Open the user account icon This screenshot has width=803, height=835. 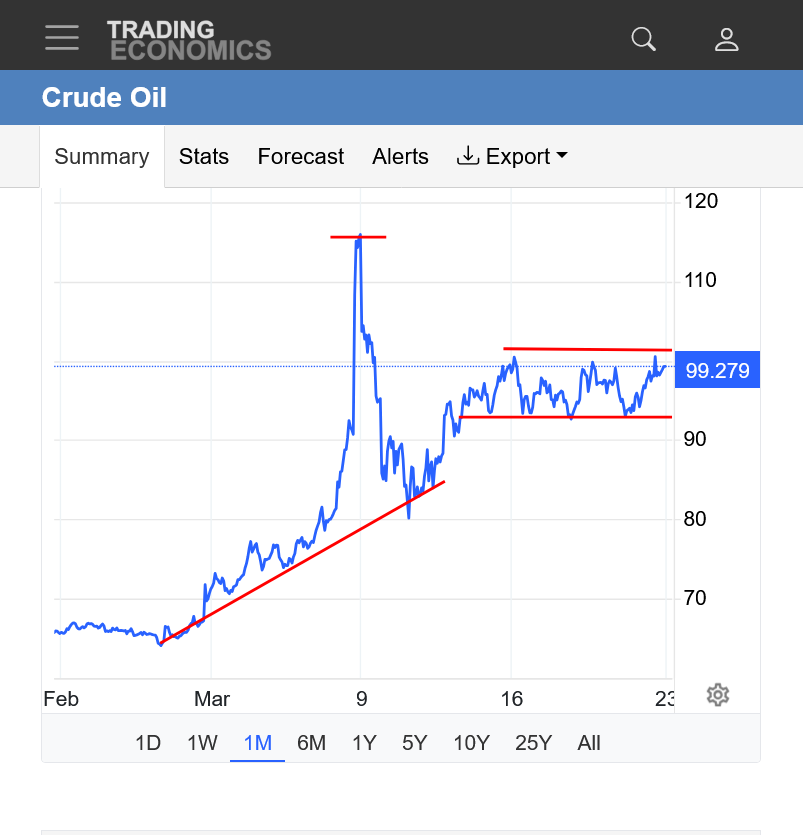pyautogui.click(x=727, y=39)
